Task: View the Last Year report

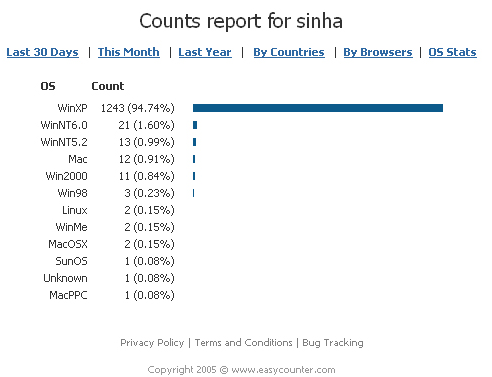Action: tap(205, 52)
